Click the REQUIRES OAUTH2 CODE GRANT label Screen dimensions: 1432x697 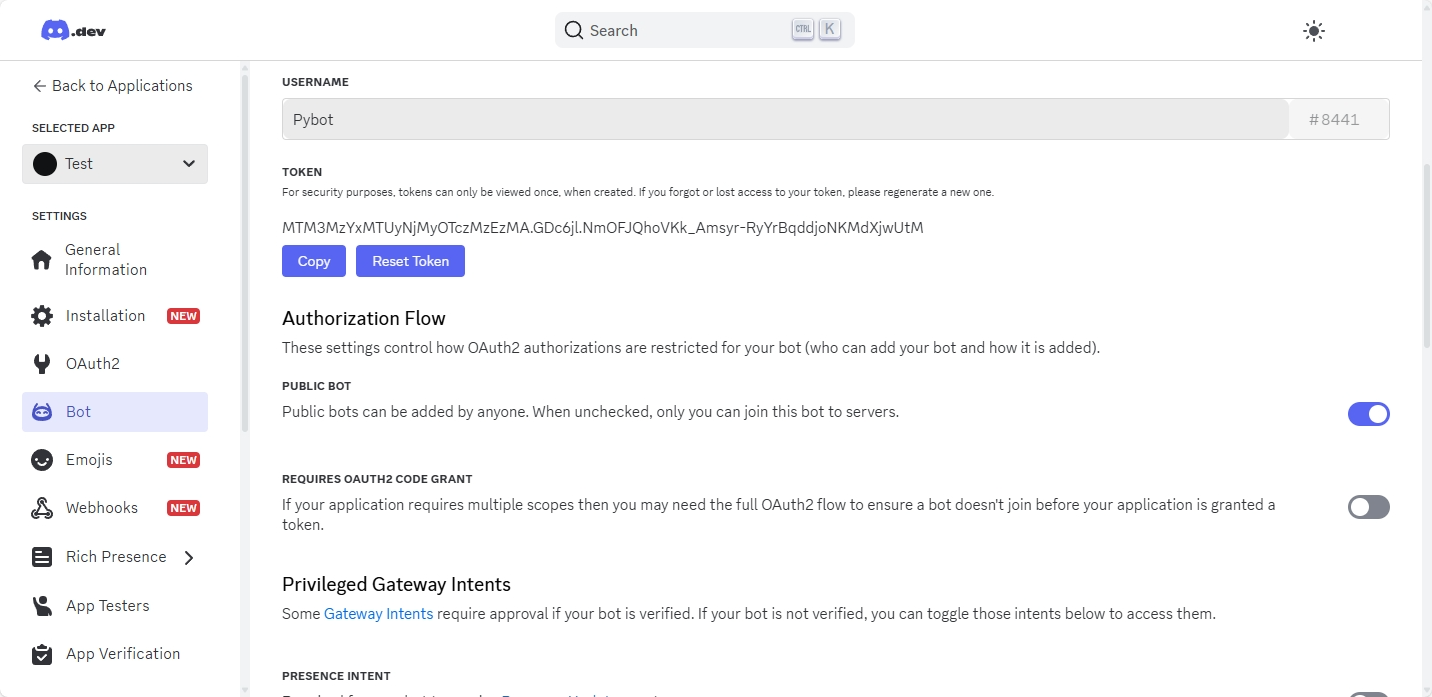pos(377,479)
